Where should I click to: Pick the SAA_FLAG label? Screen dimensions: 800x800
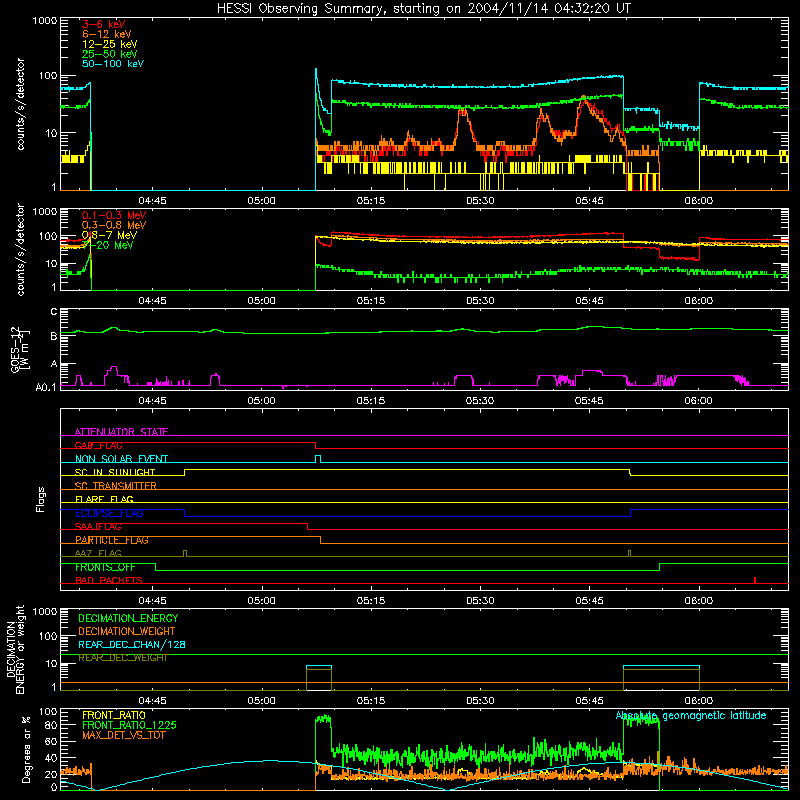pyautogui.click(x=98, y=527)
